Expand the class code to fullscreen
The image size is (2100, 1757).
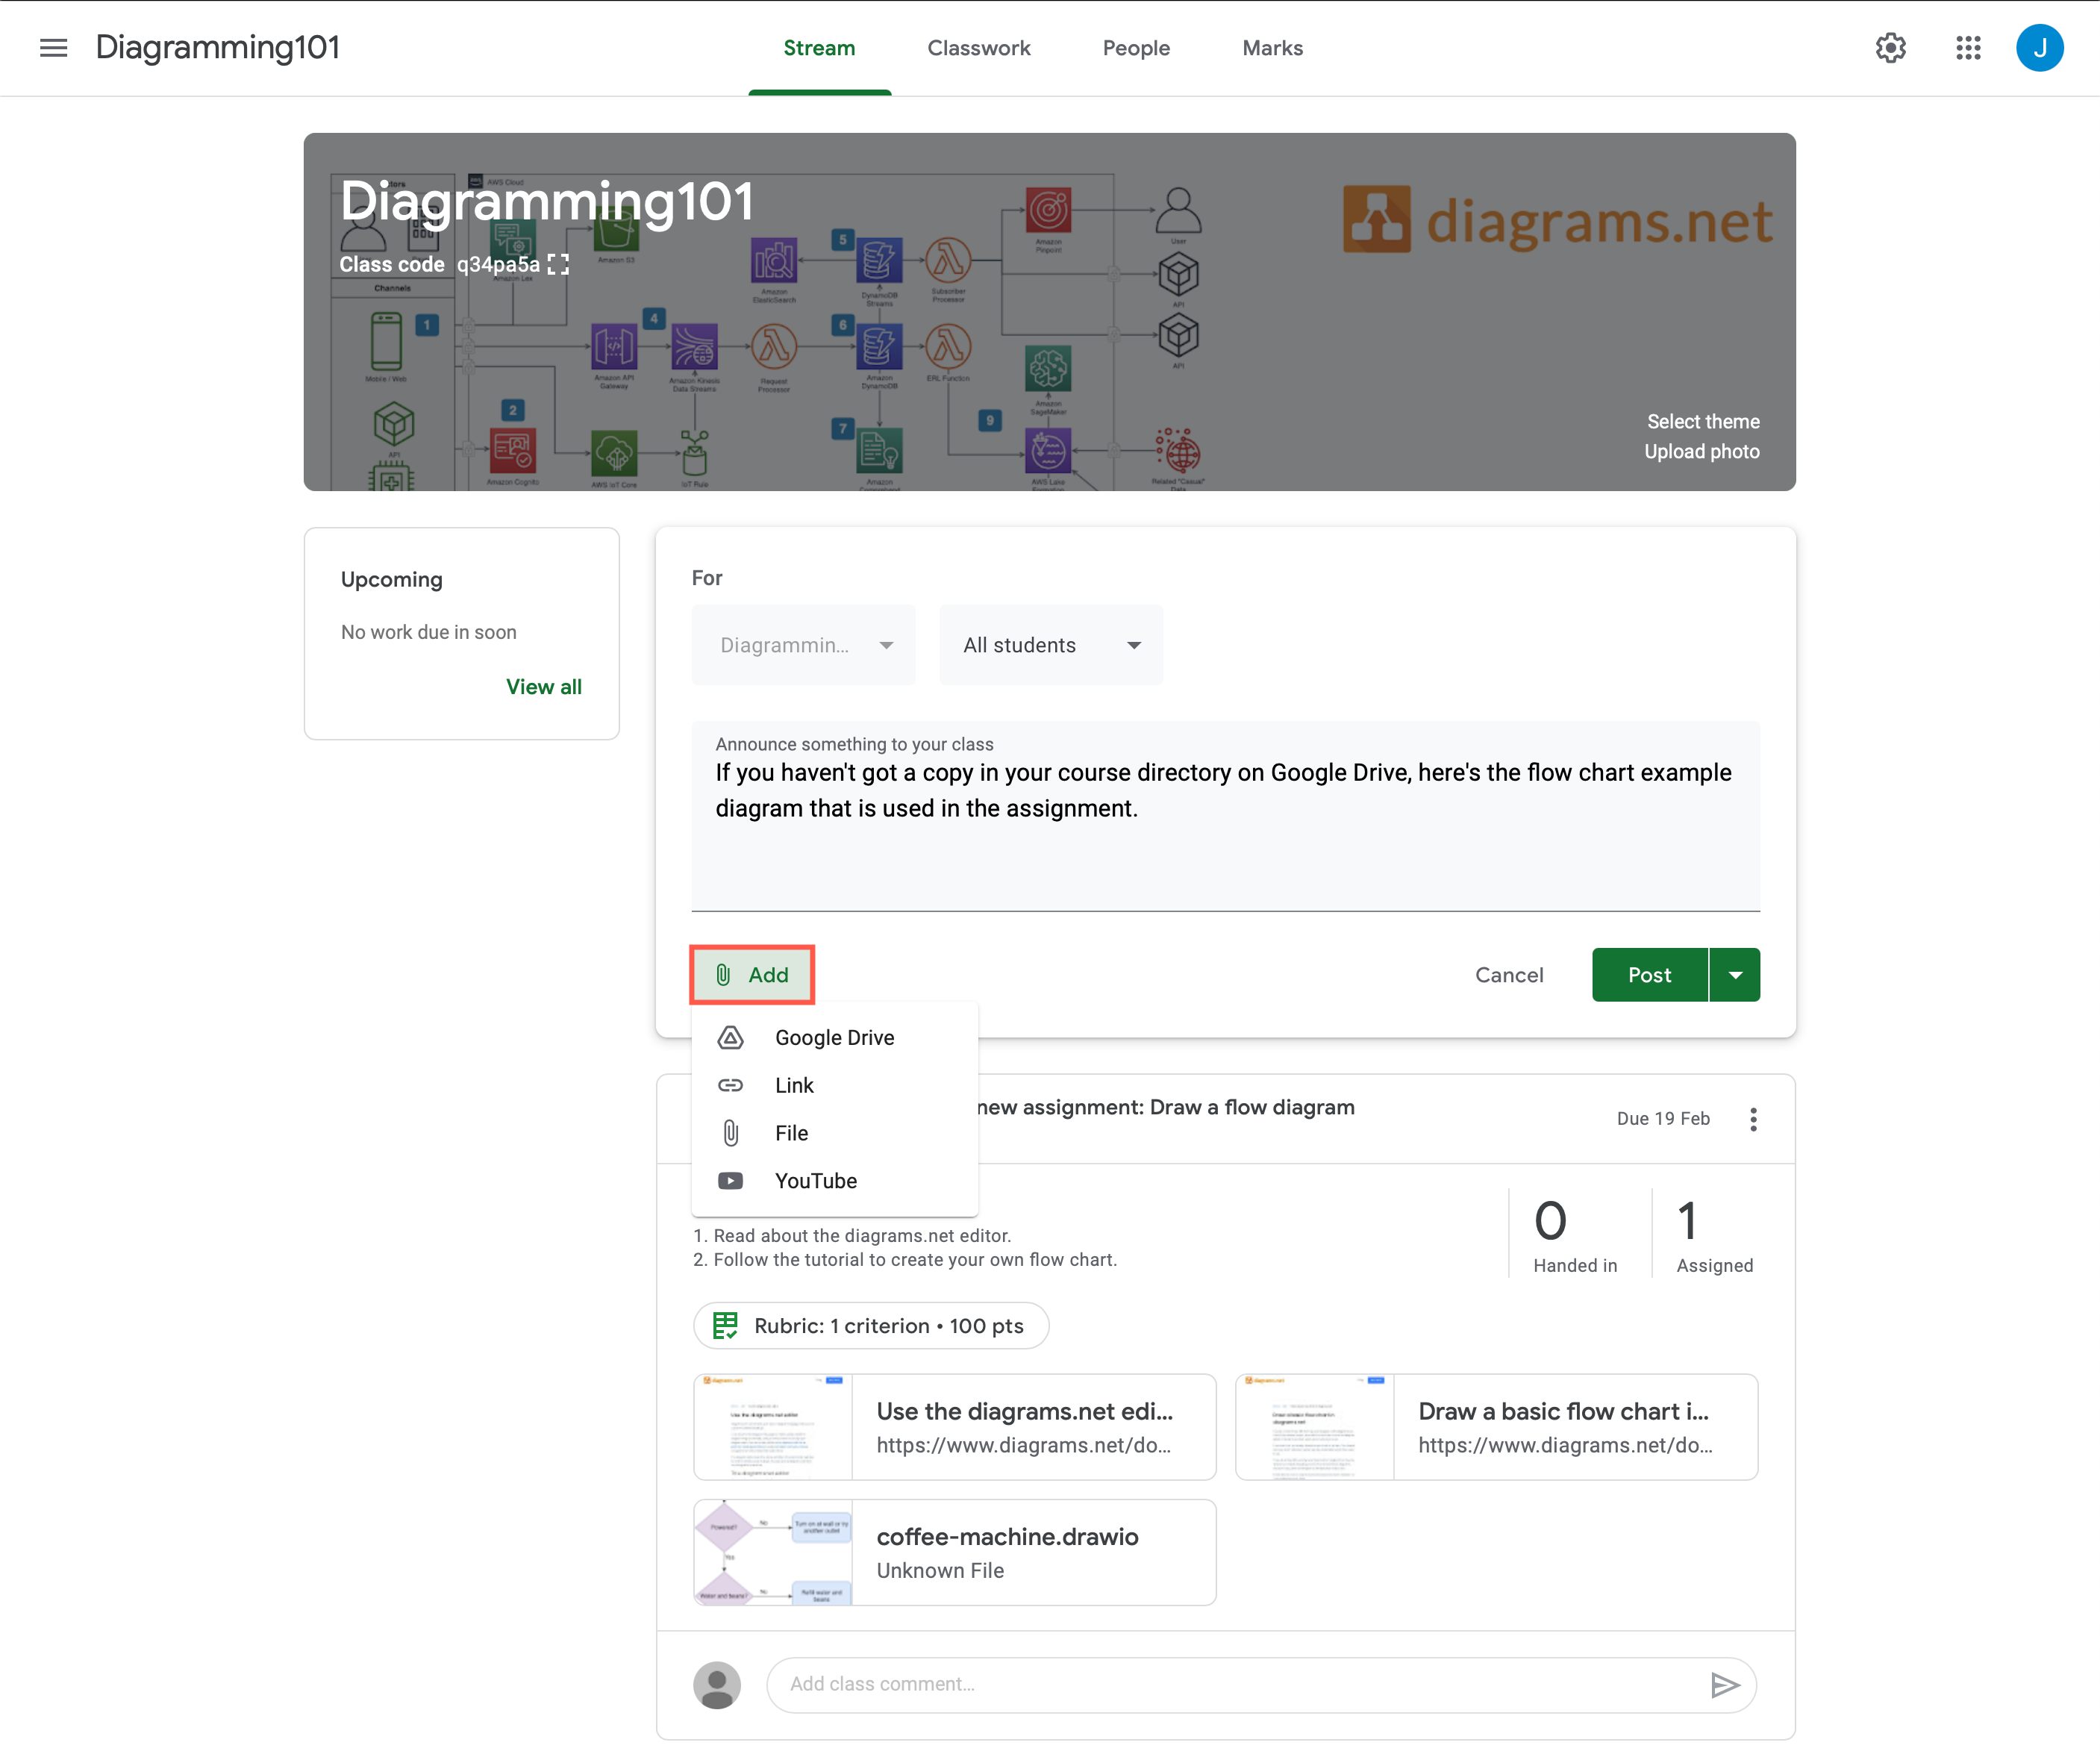point(559,264)
